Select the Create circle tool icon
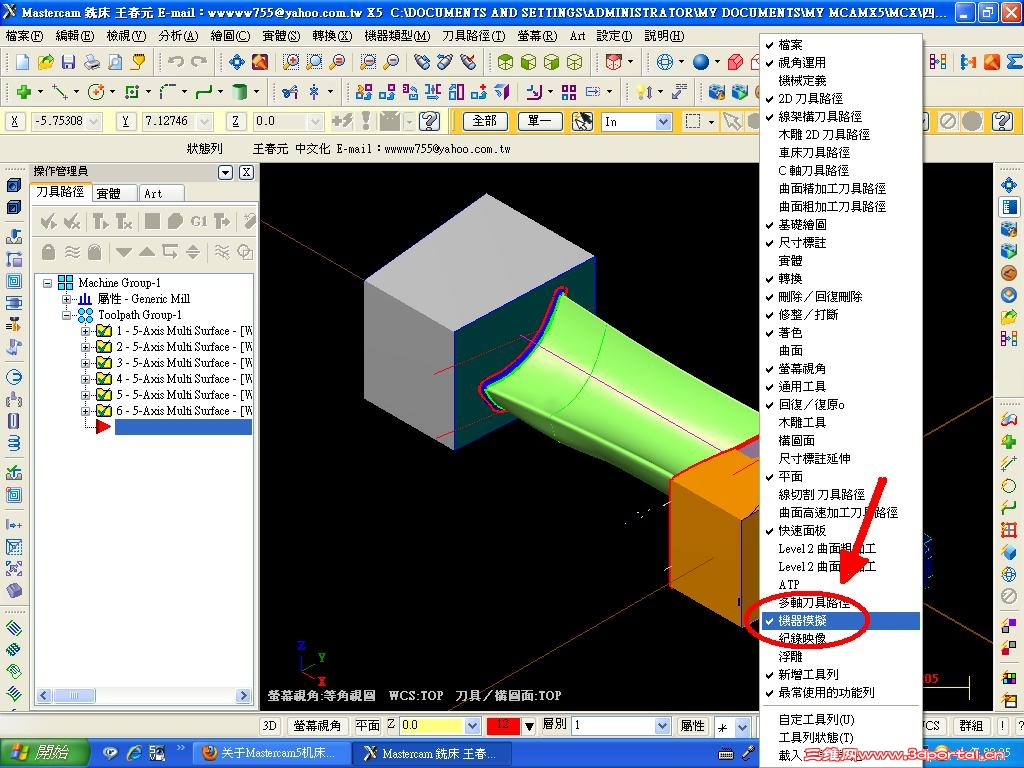 tap(96, 92)
